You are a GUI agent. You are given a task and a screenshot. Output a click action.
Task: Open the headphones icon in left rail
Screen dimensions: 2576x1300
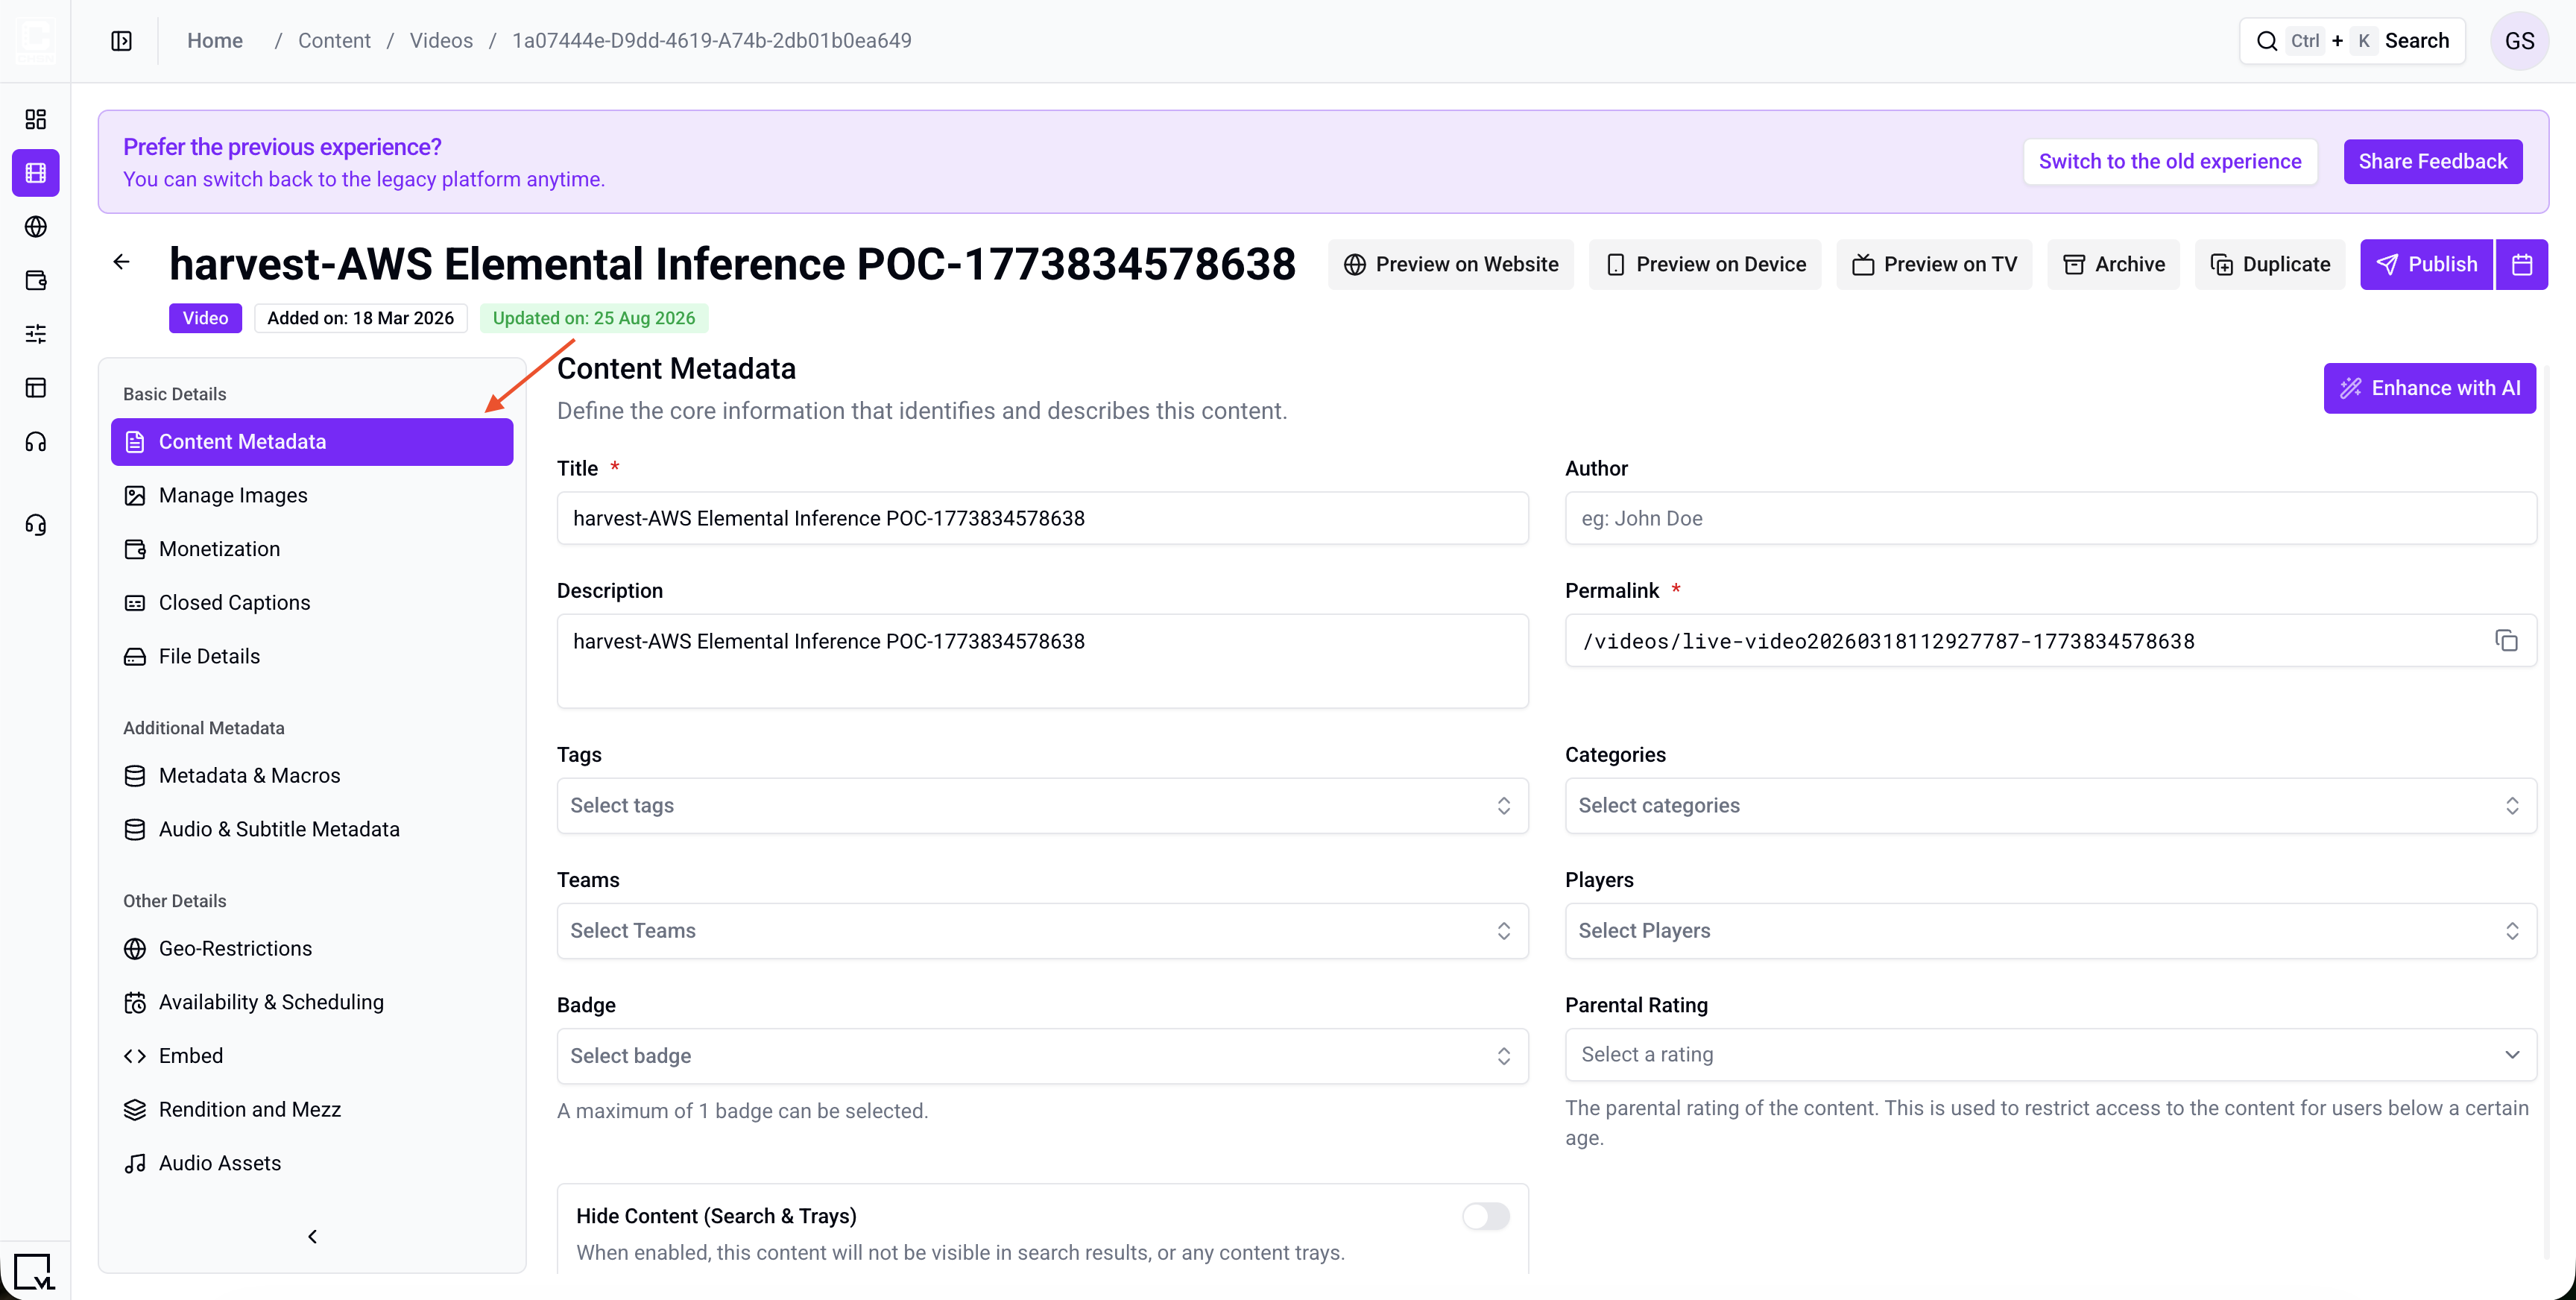[36, 442]
